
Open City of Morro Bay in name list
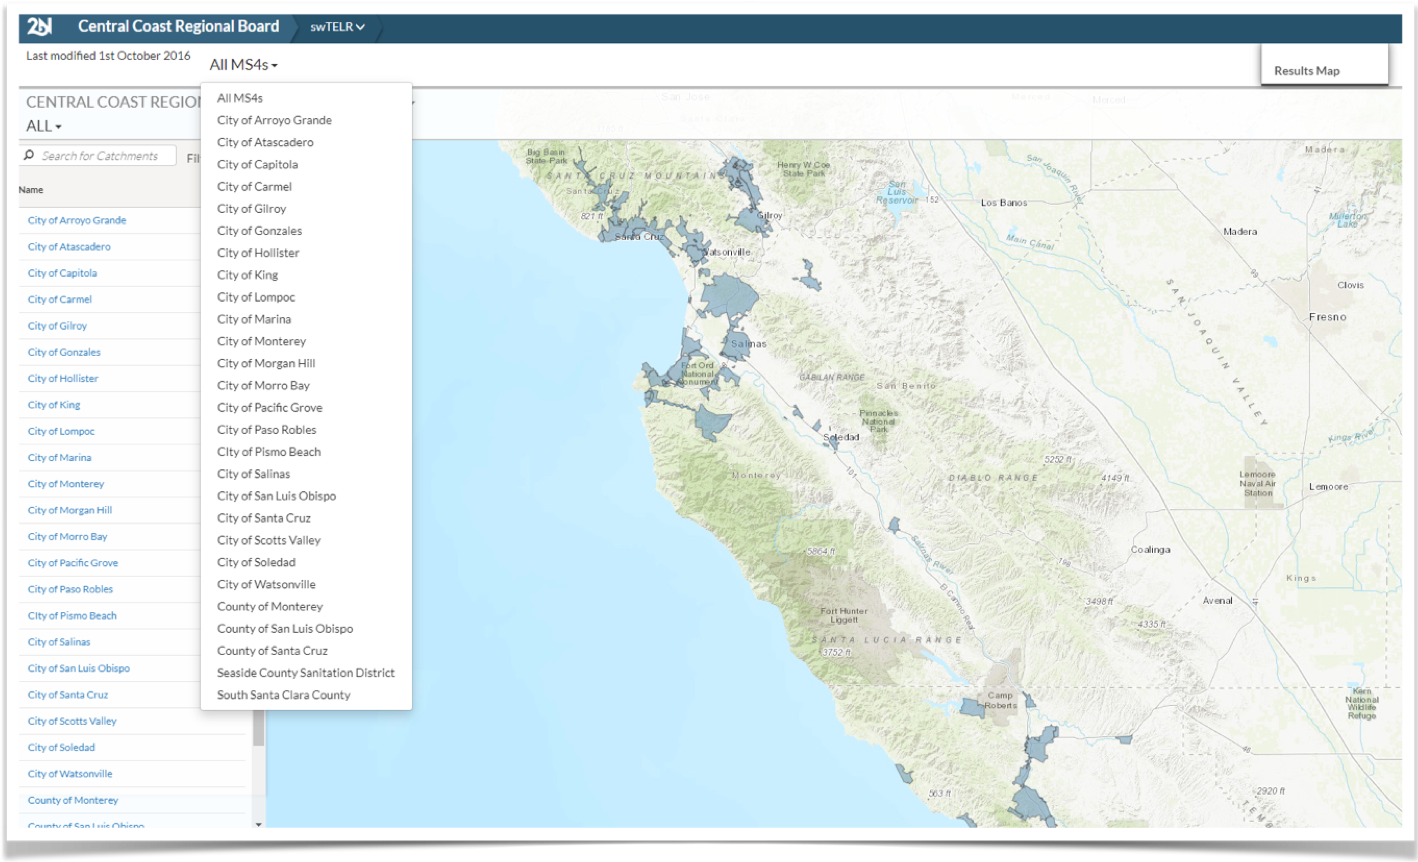click(67, 537)
